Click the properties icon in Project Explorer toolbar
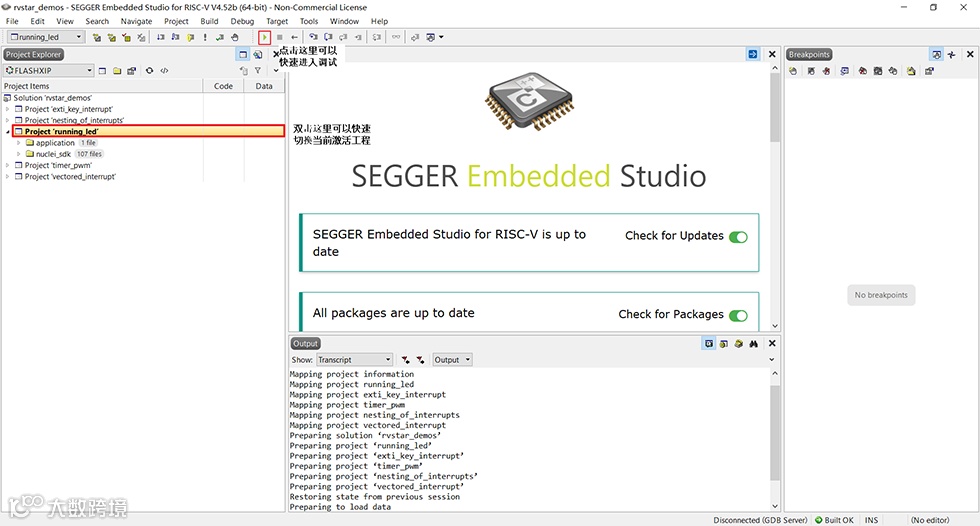 coord(132,71)
